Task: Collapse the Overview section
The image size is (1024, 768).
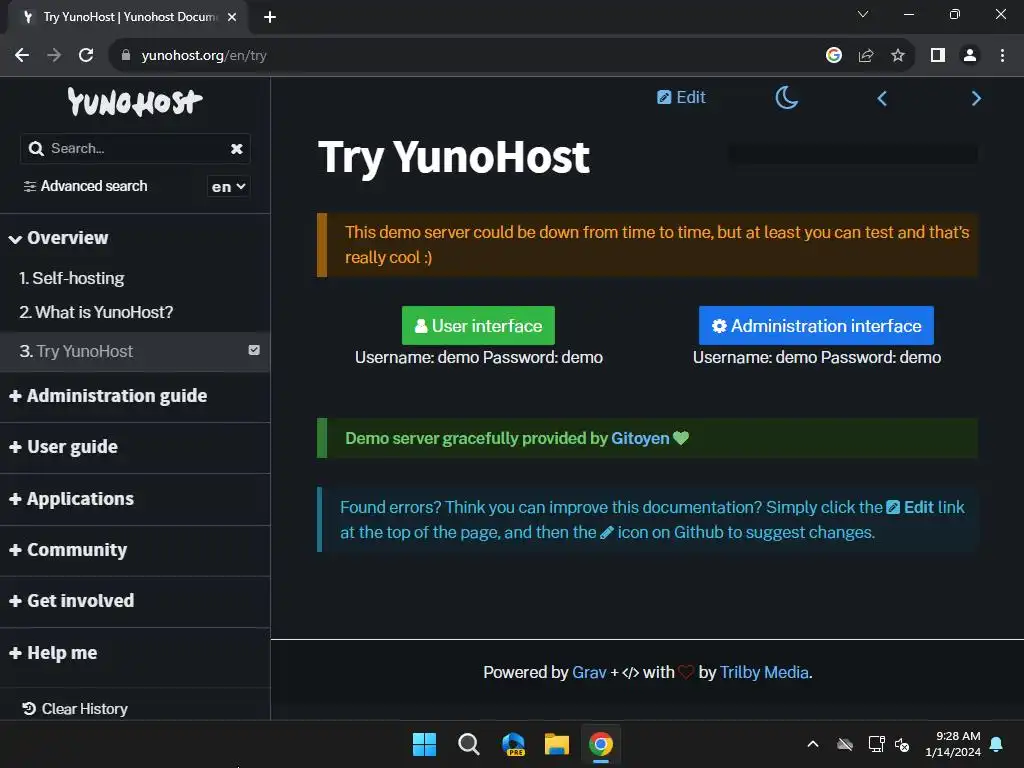Action: click(59, 238)
